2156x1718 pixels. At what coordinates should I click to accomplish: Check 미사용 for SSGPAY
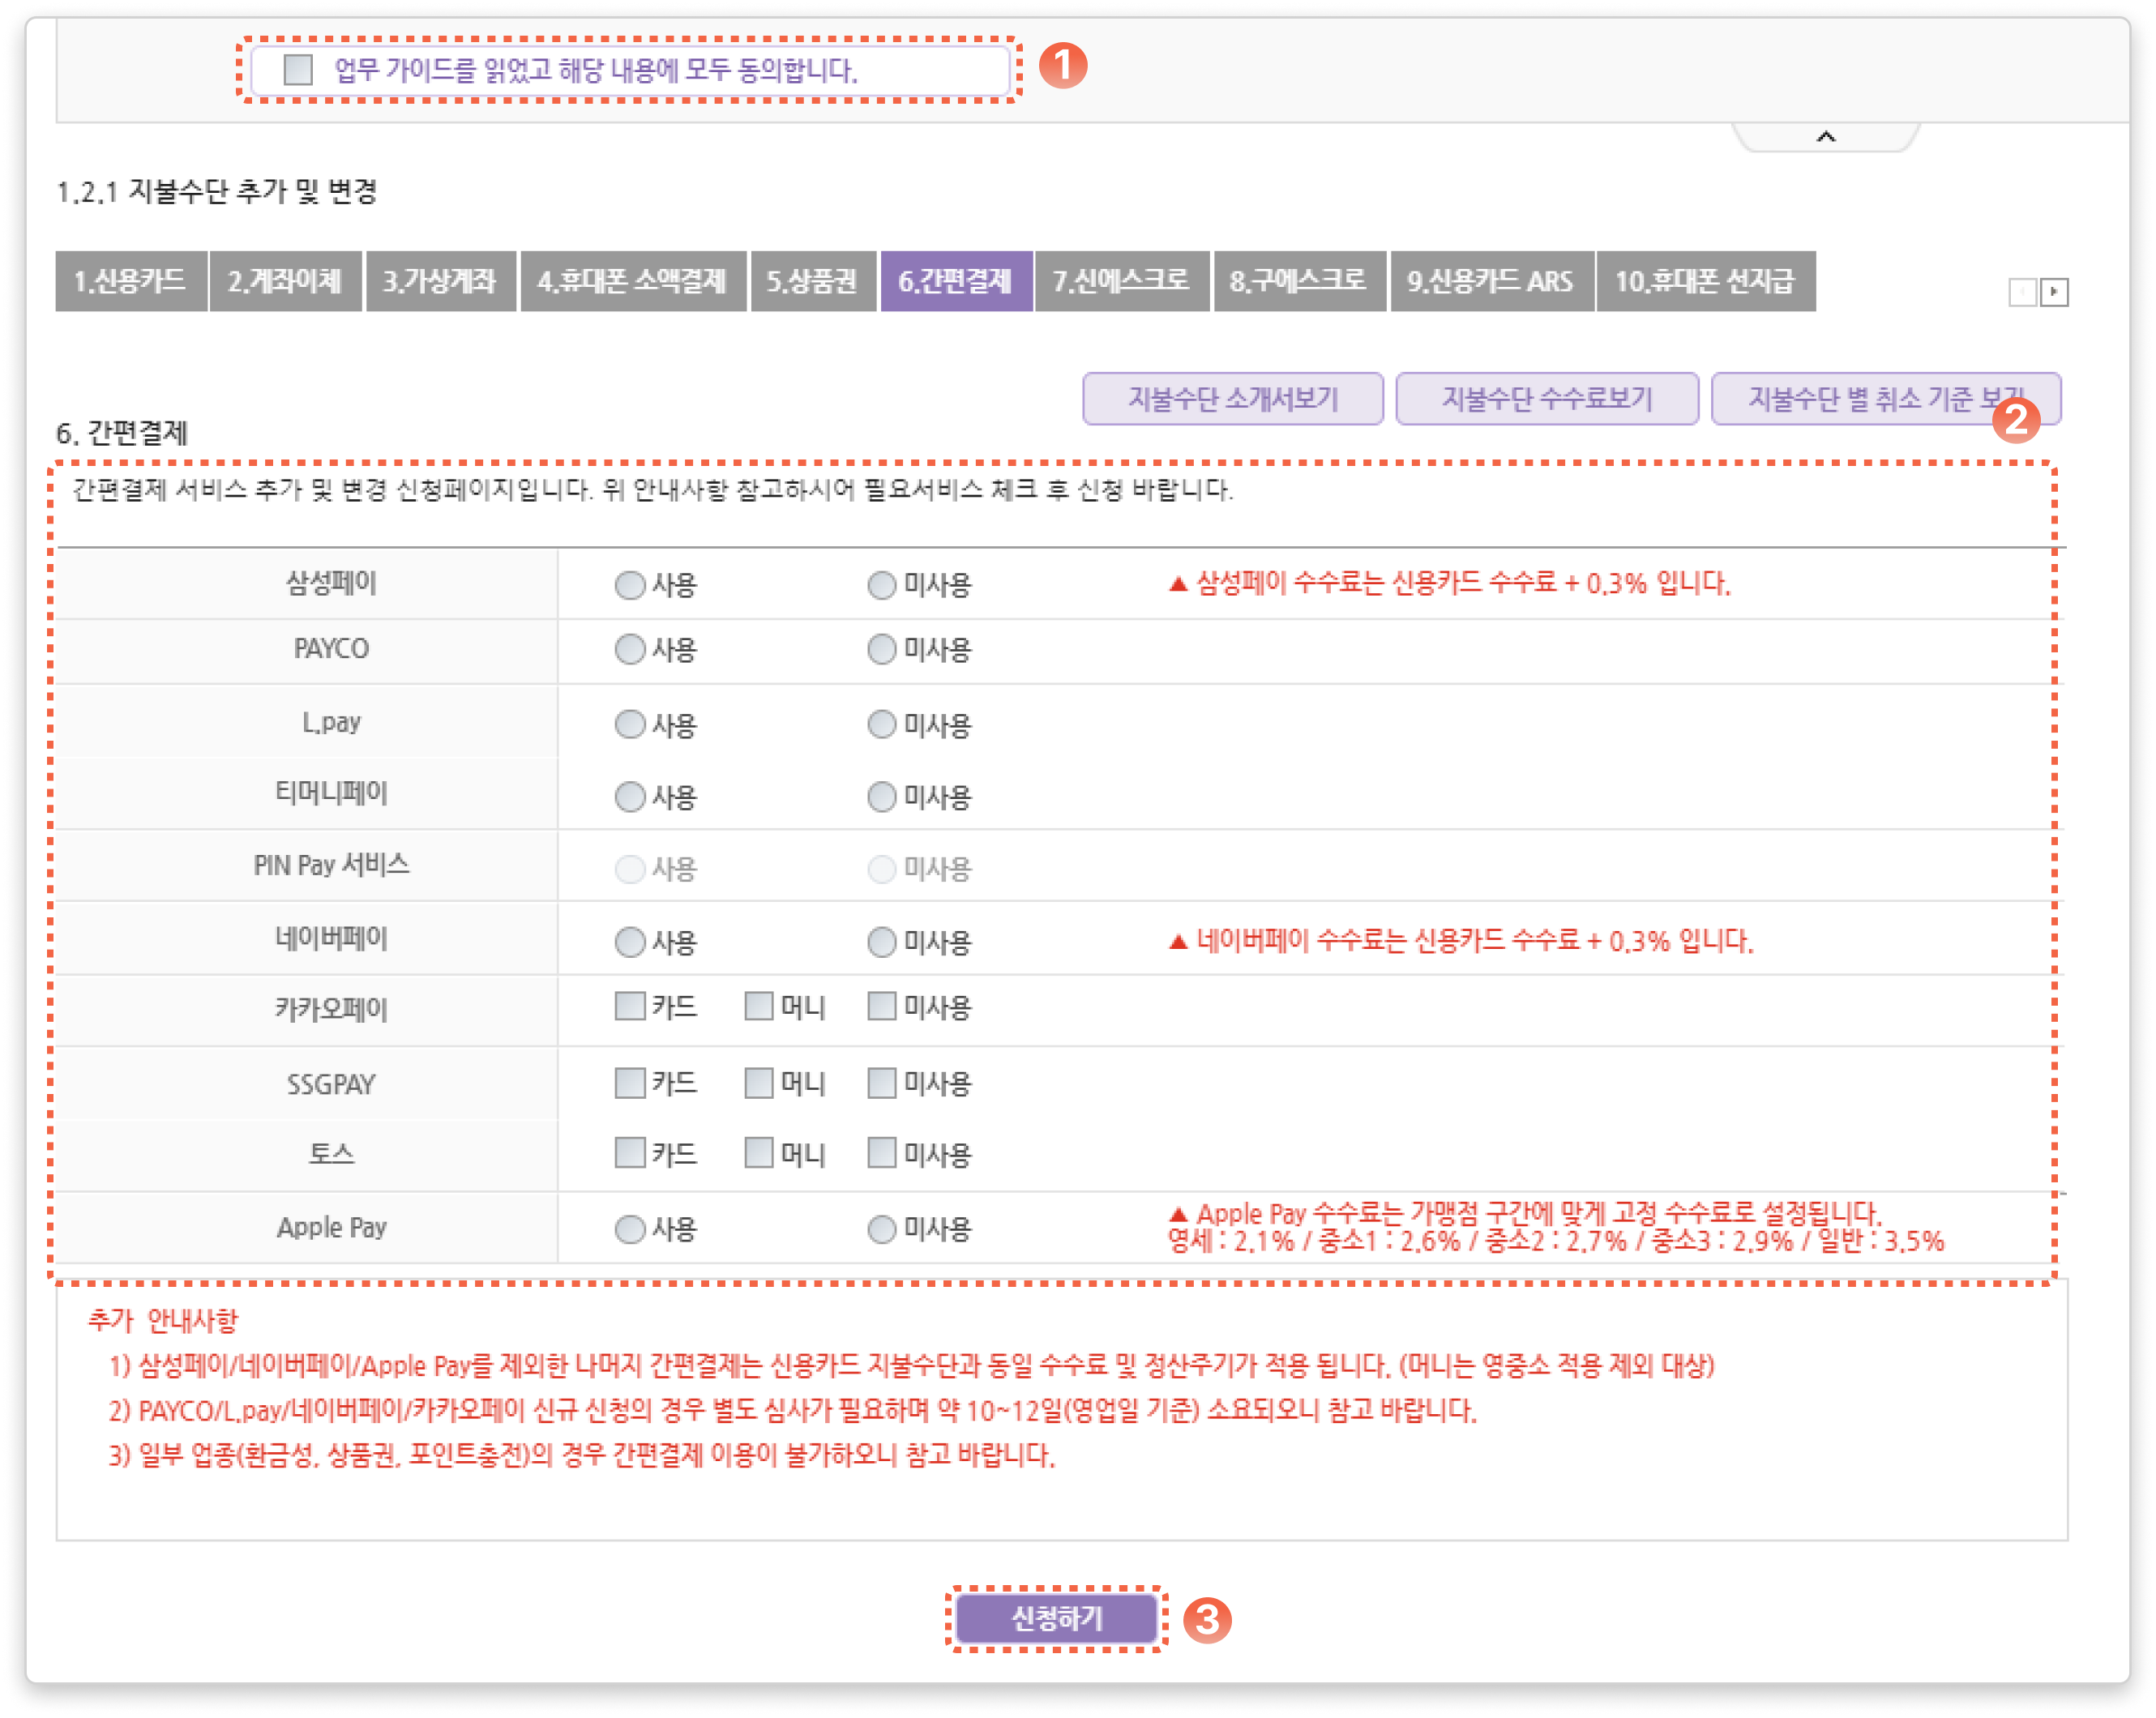(x=881, y=1083)
